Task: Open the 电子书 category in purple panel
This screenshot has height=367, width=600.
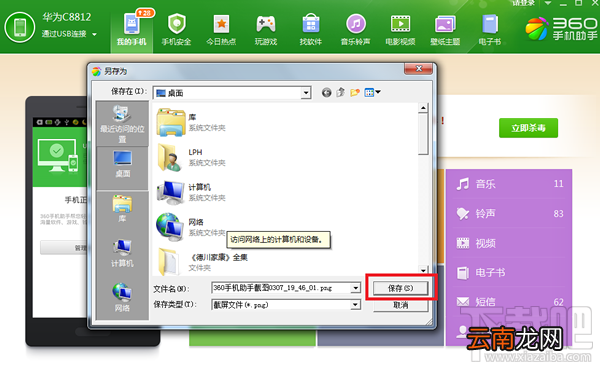Action: [x=510, y=272]
